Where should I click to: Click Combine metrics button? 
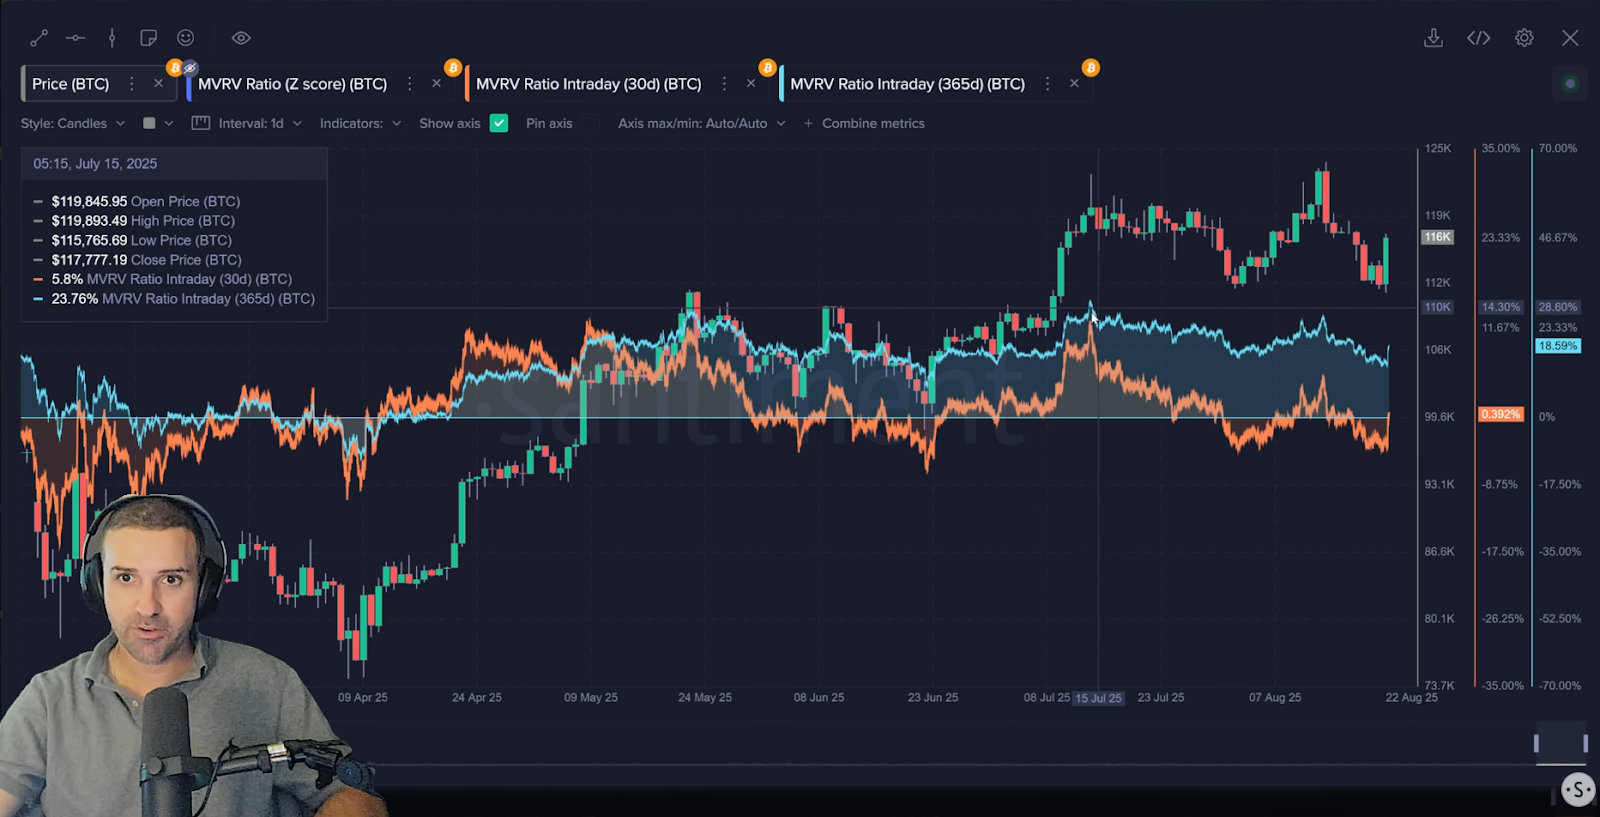[864, 123]
